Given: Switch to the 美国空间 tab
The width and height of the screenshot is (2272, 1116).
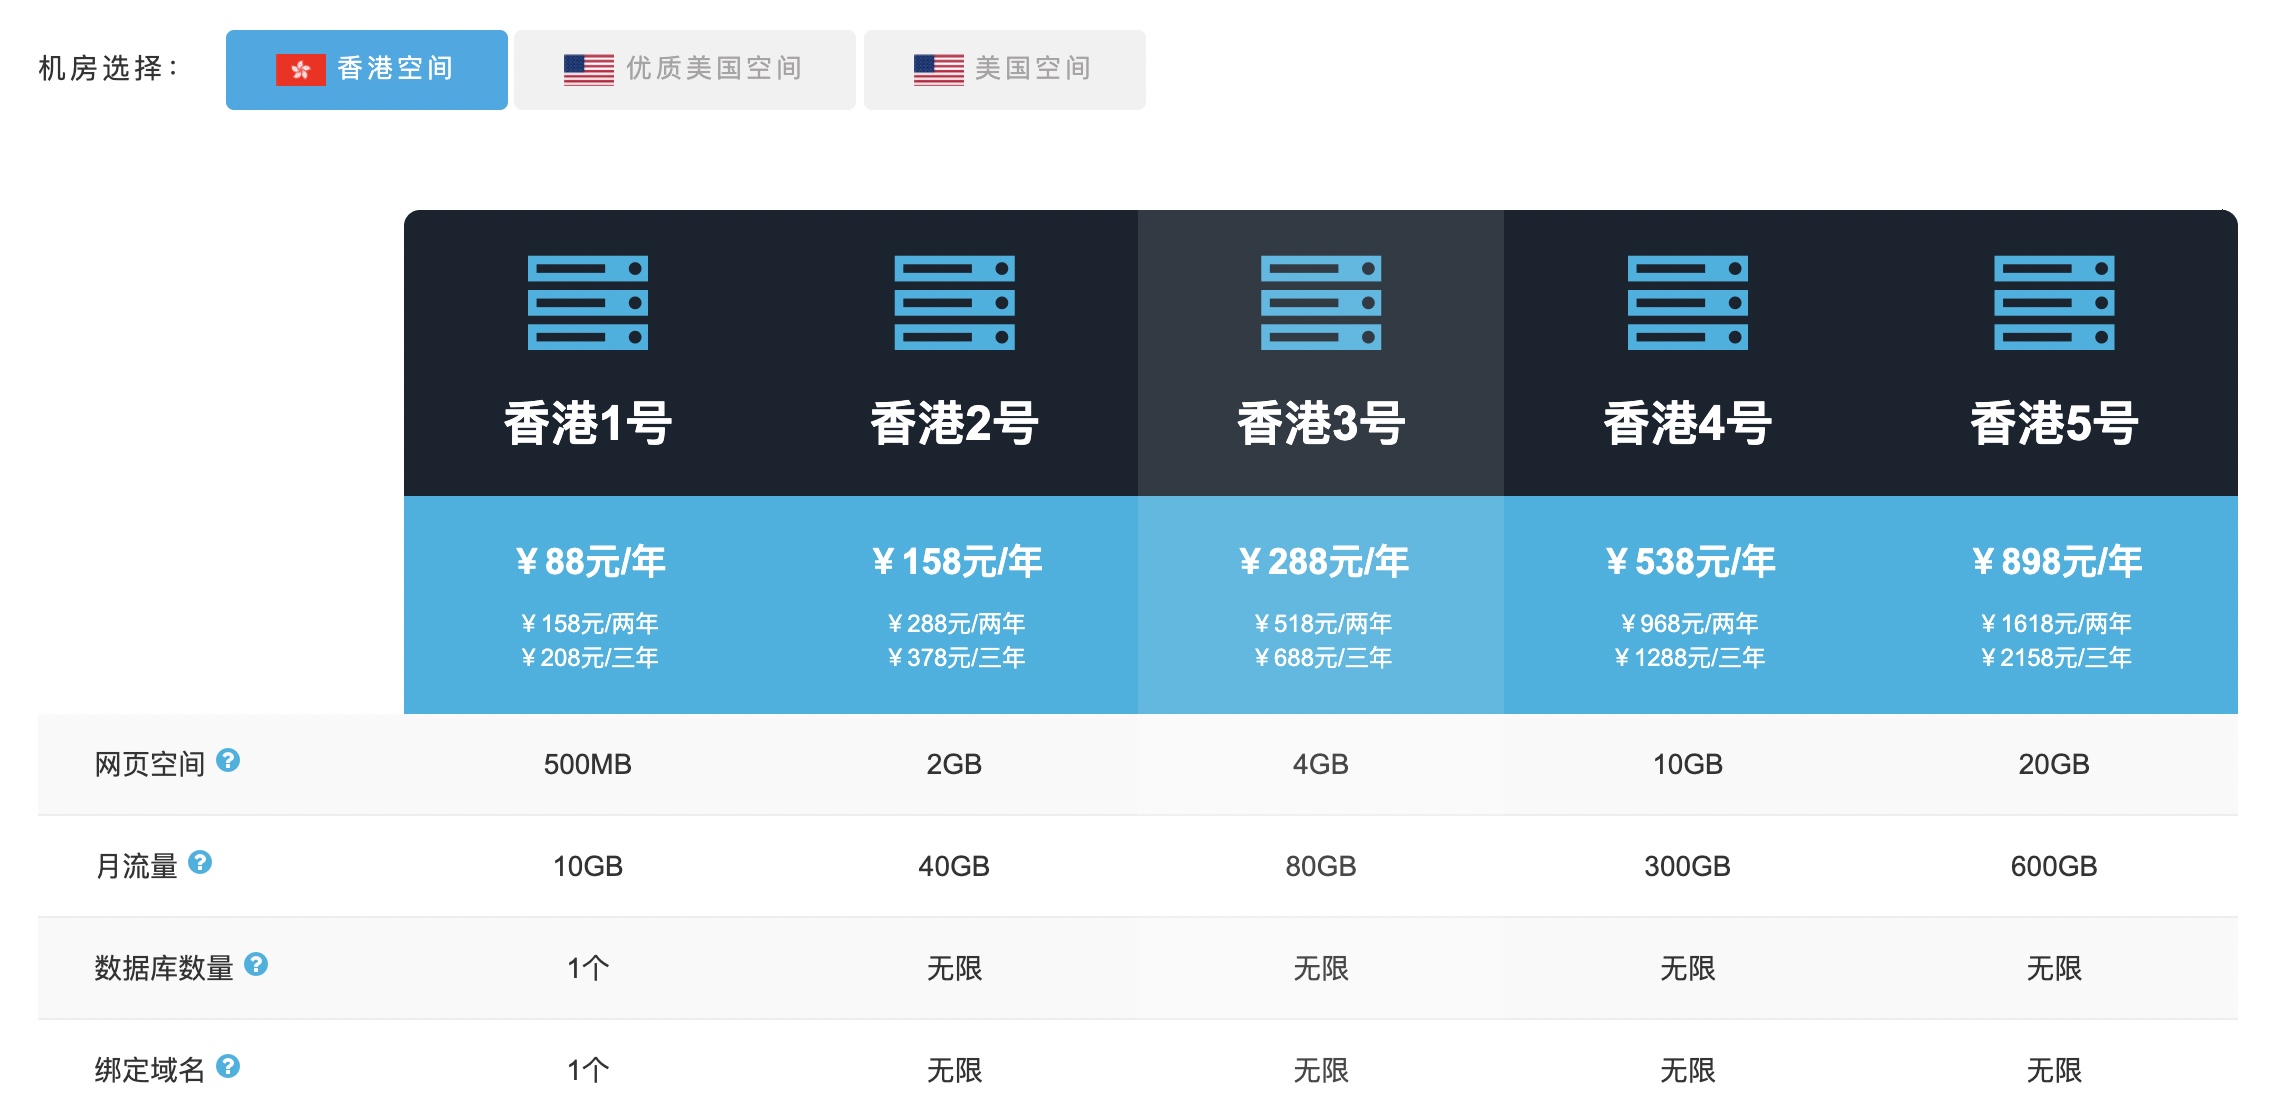Looking at the screenshot, I should coord(1003,68).
